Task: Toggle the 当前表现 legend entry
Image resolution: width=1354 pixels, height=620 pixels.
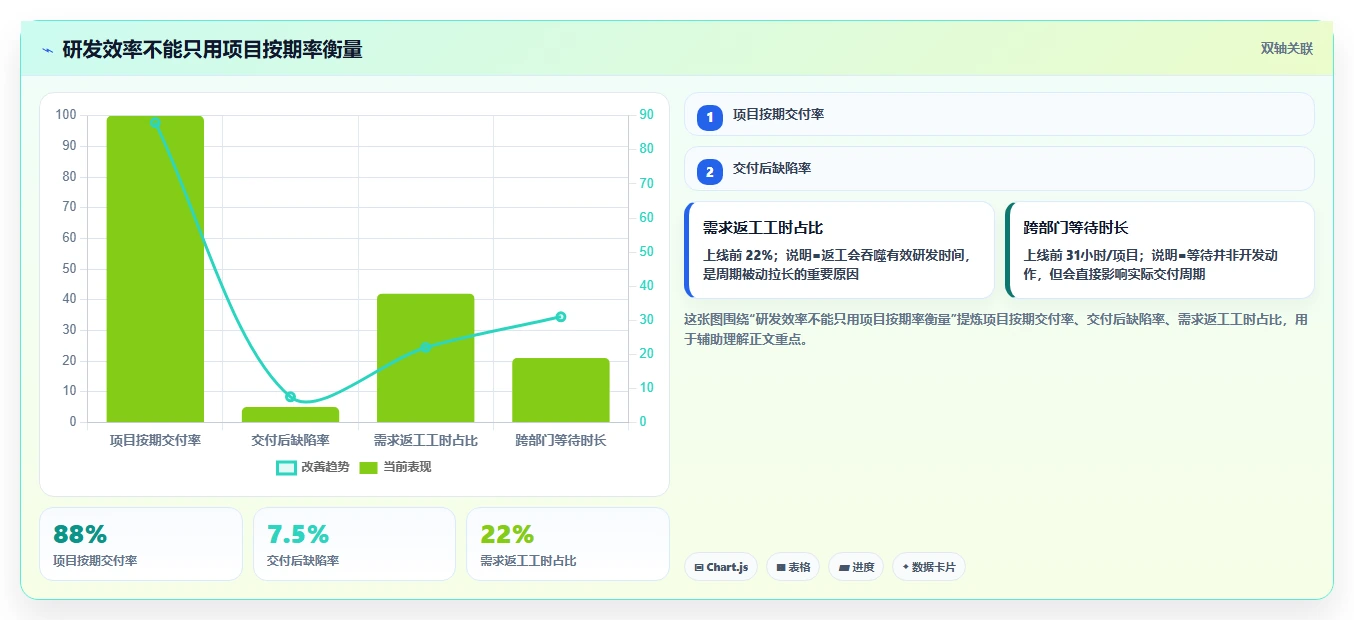Action: [x=395, y=467]
